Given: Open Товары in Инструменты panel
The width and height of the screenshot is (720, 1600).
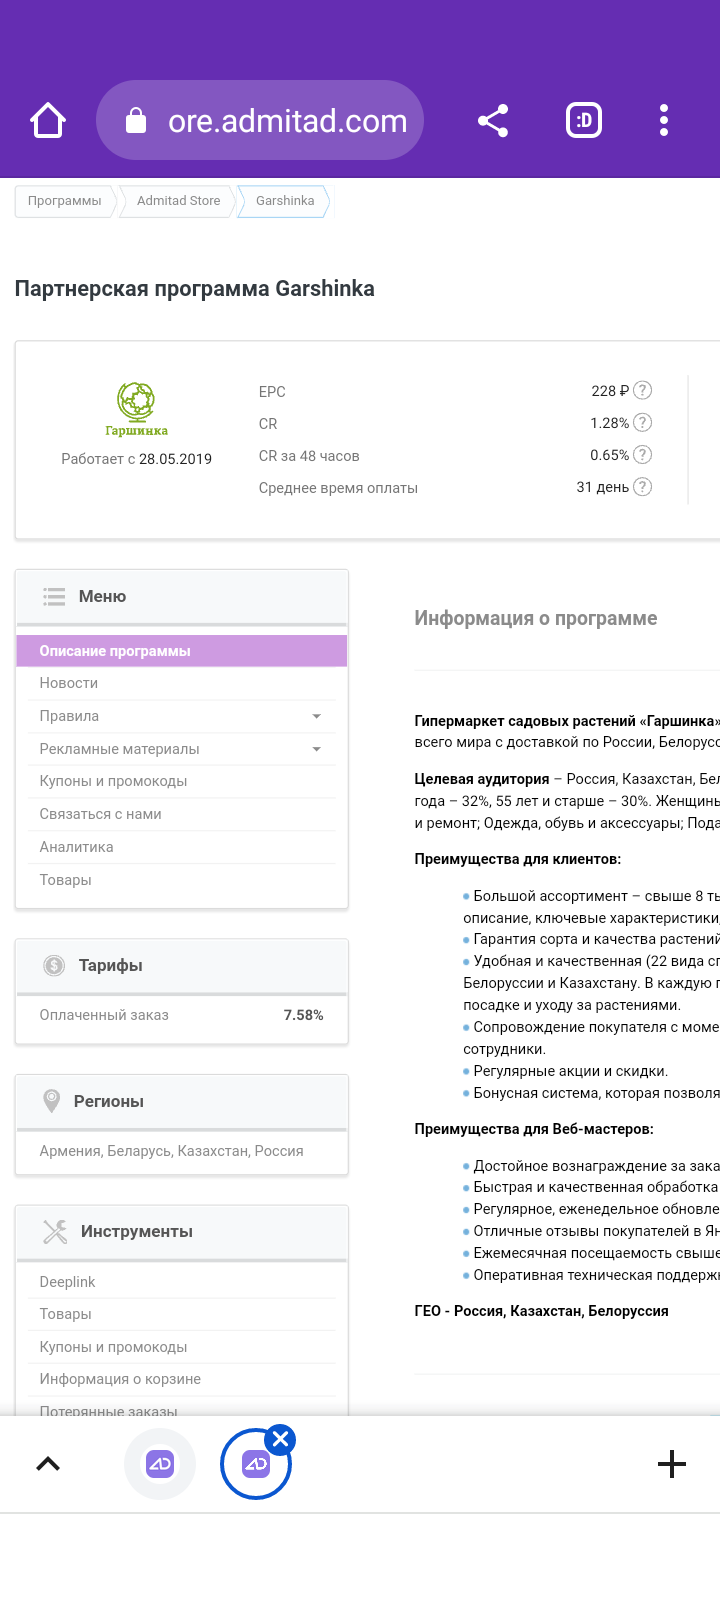Looking at the screenshot, I should point(182,1314).
